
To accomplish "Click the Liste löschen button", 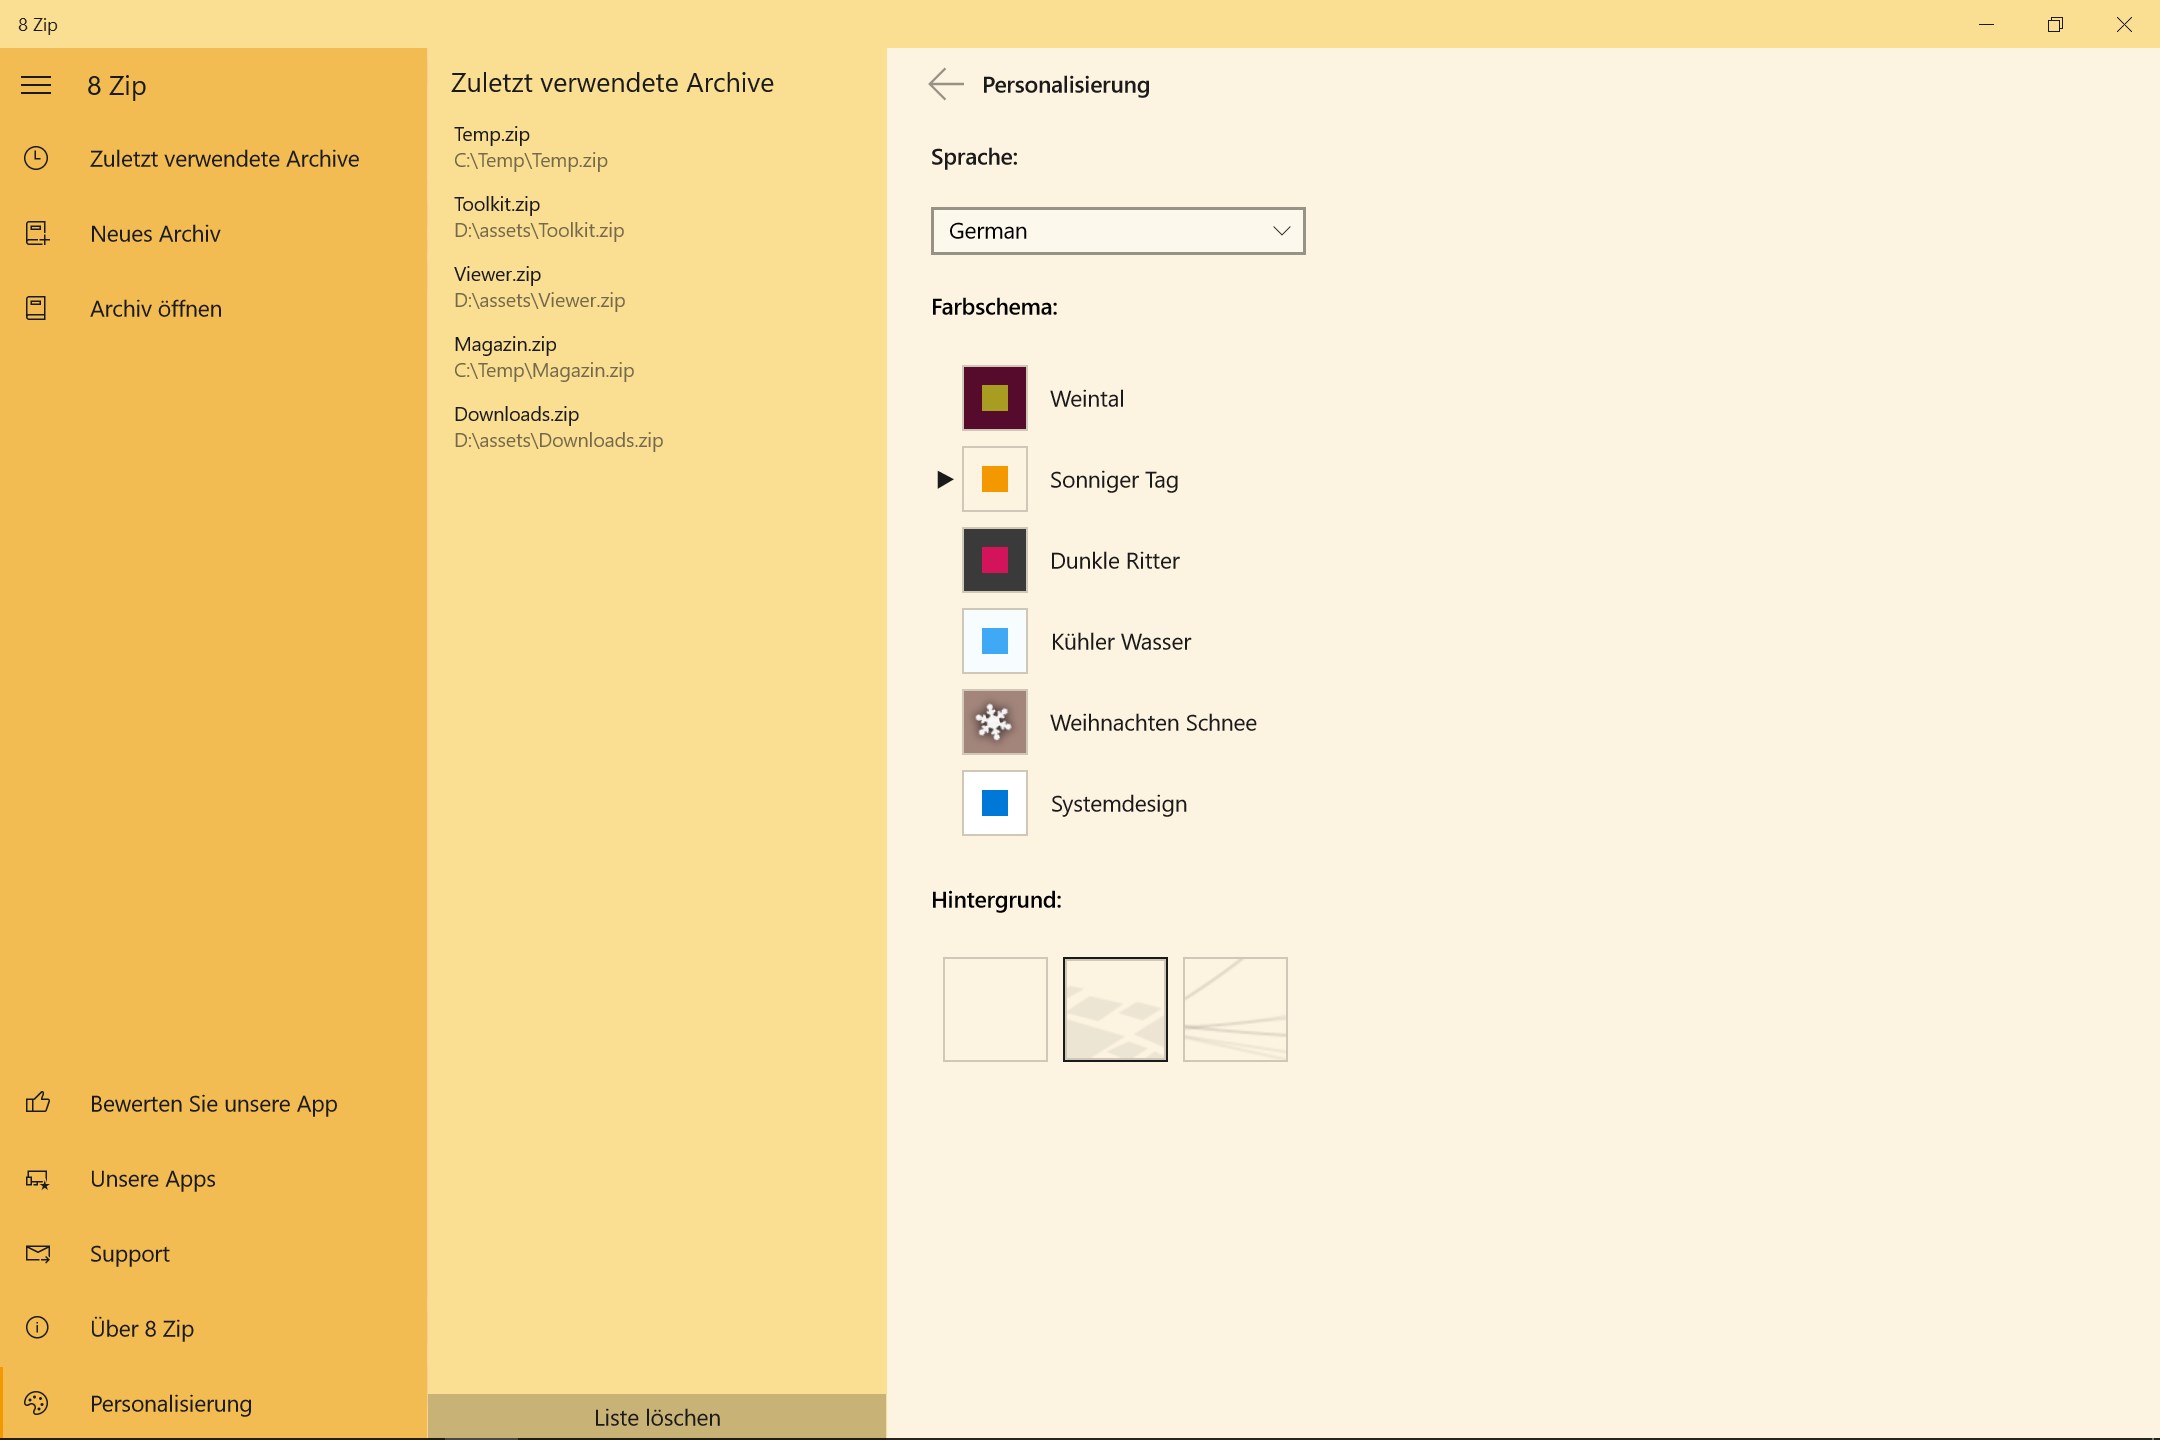I will click(x=657, y=1416).
